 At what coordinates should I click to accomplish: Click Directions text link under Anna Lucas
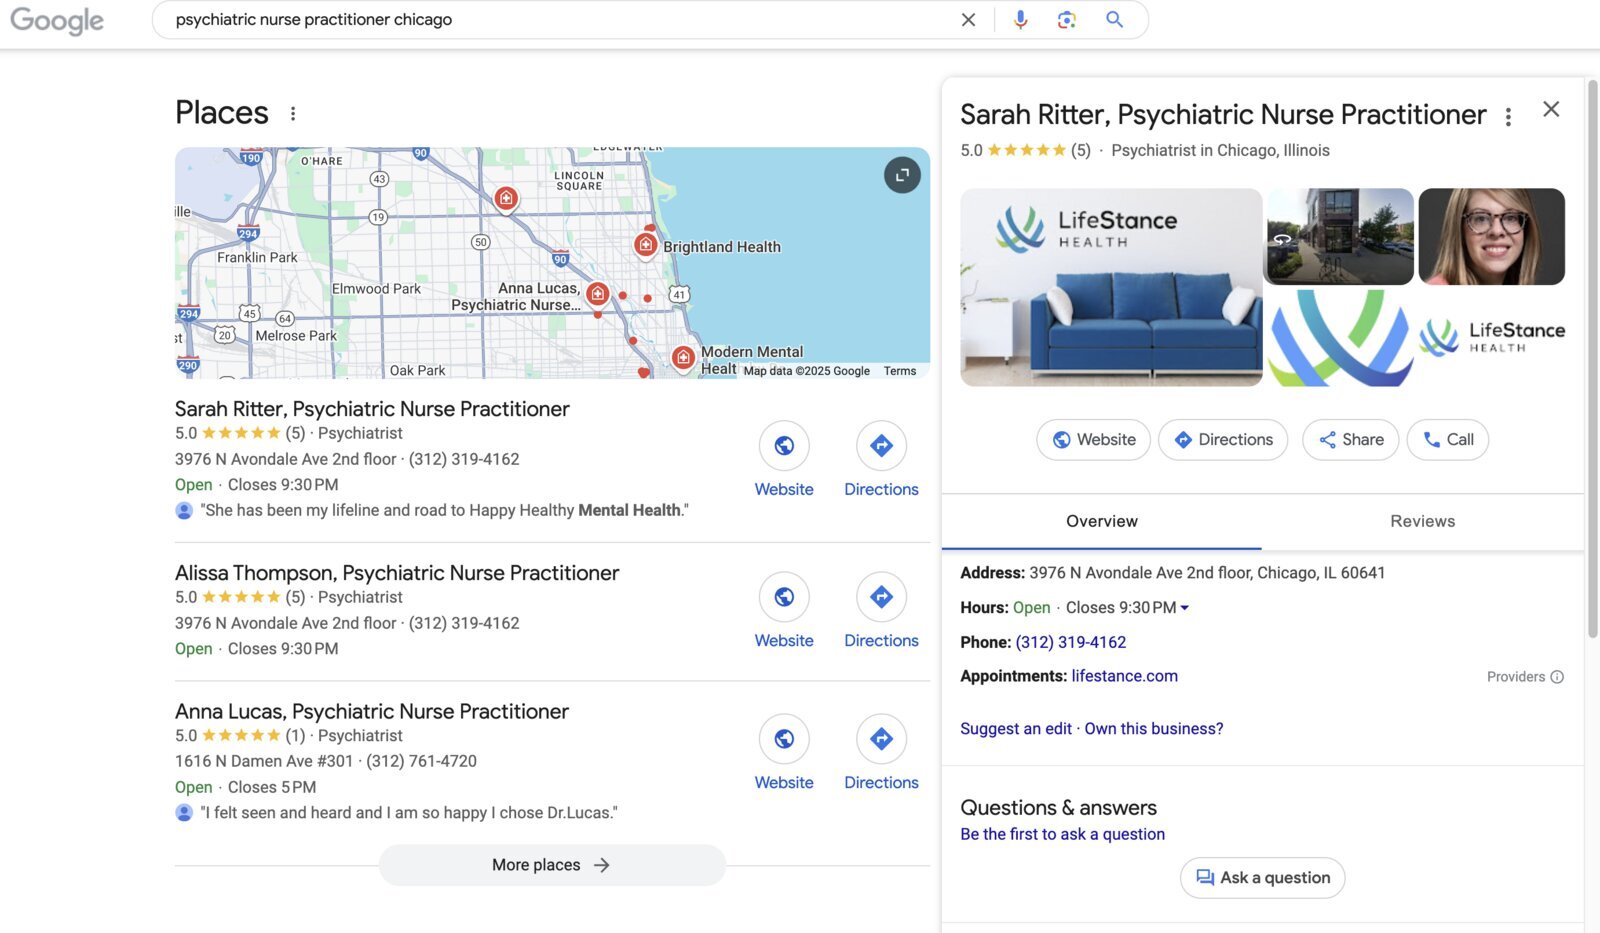tap(881, 782)
